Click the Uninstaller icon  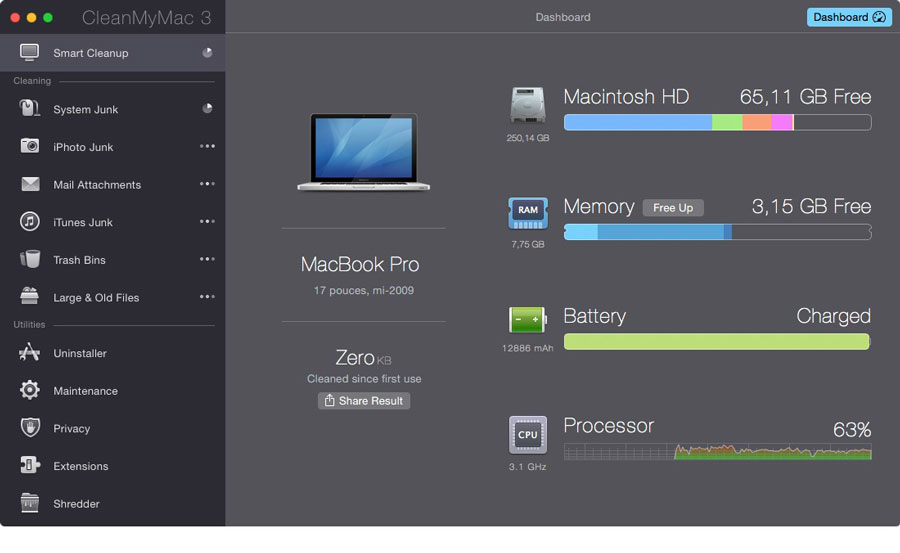point(29,352)
